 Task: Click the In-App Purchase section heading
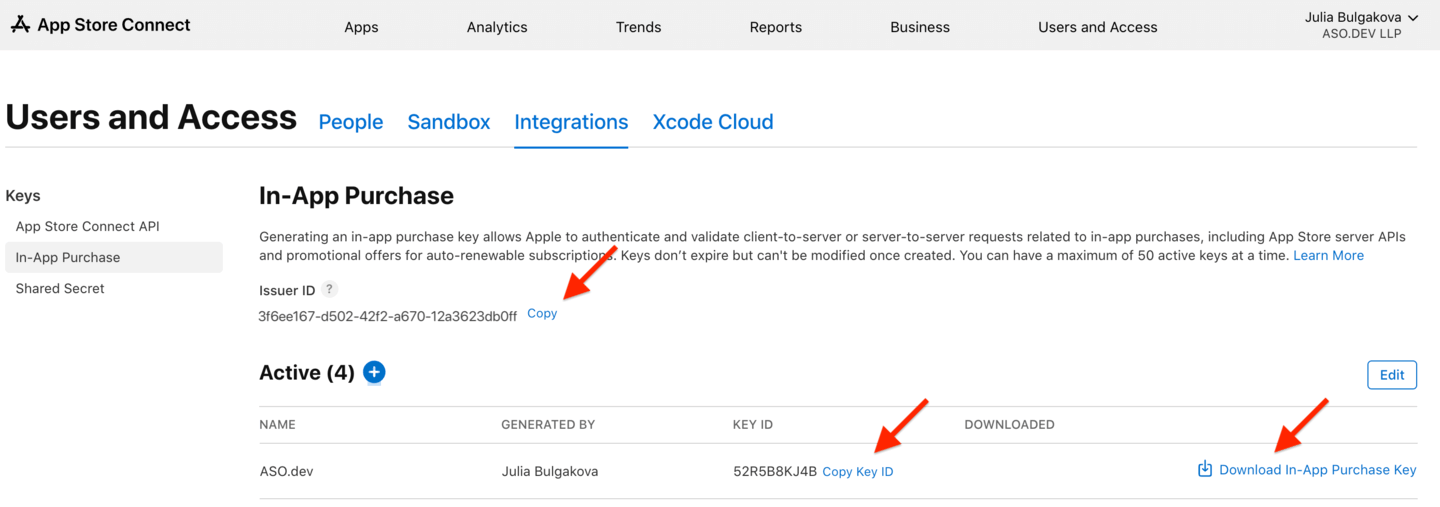click(x=356, y=196)
